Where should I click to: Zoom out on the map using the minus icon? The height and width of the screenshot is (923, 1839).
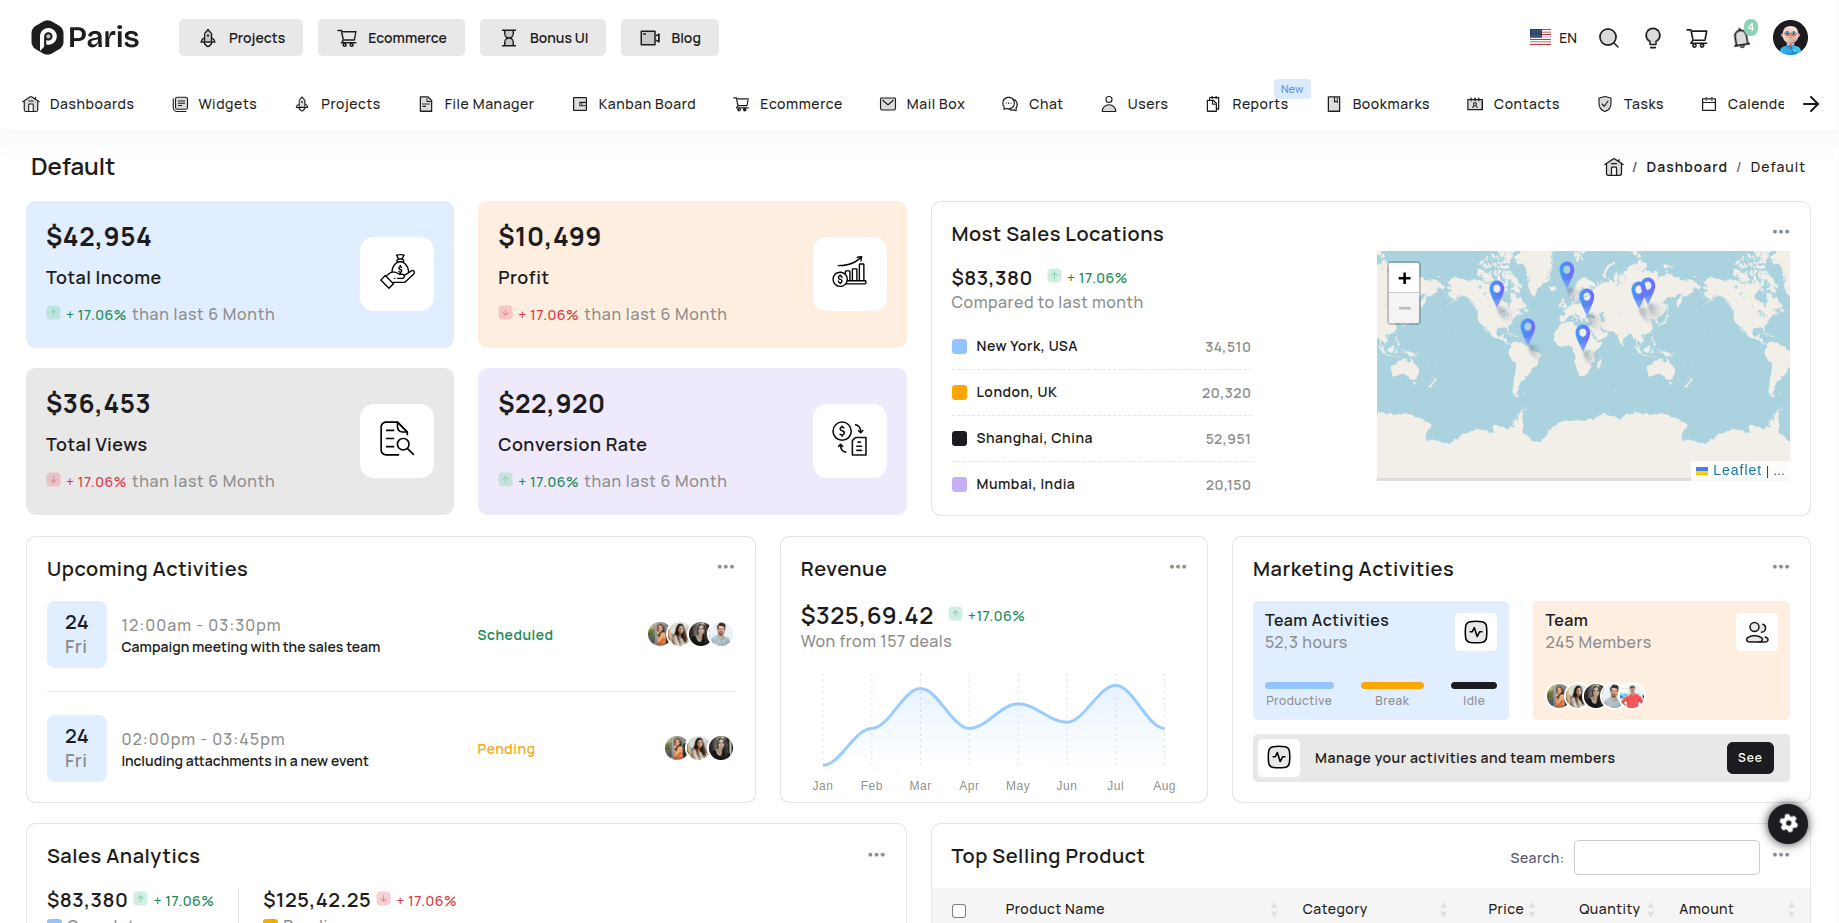coord(1404,308)
